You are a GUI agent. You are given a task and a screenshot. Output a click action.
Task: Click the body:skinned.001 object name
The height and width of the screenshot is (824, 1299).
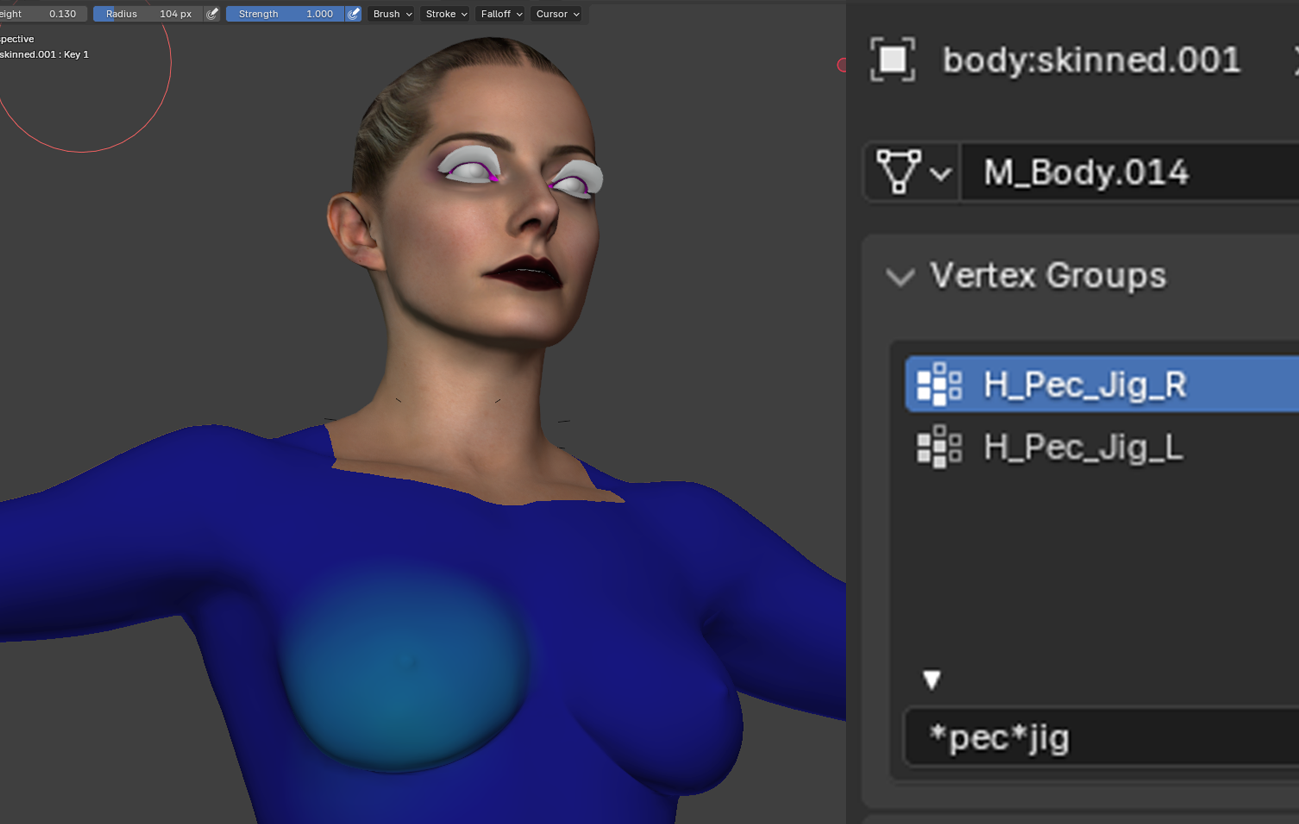tap(1092, 60)
